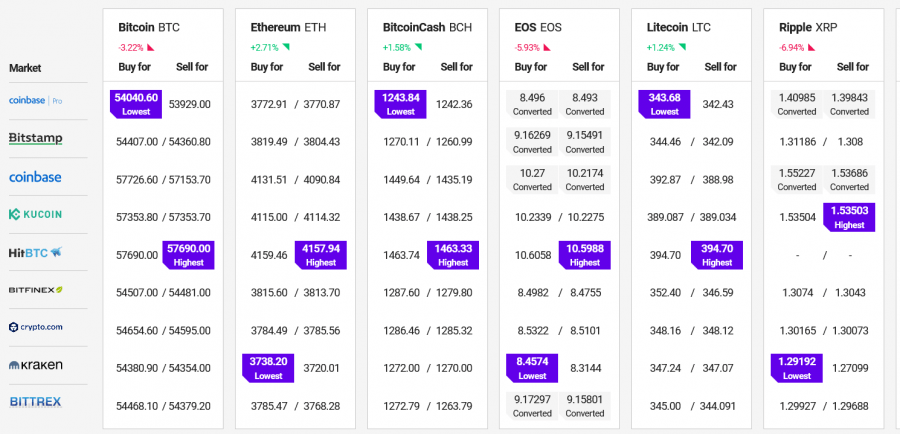This screenshot has height=434, width=900.
Task: Click Coinbase Ripple converted sell 1.53686
Action: (x=849, y=180)
